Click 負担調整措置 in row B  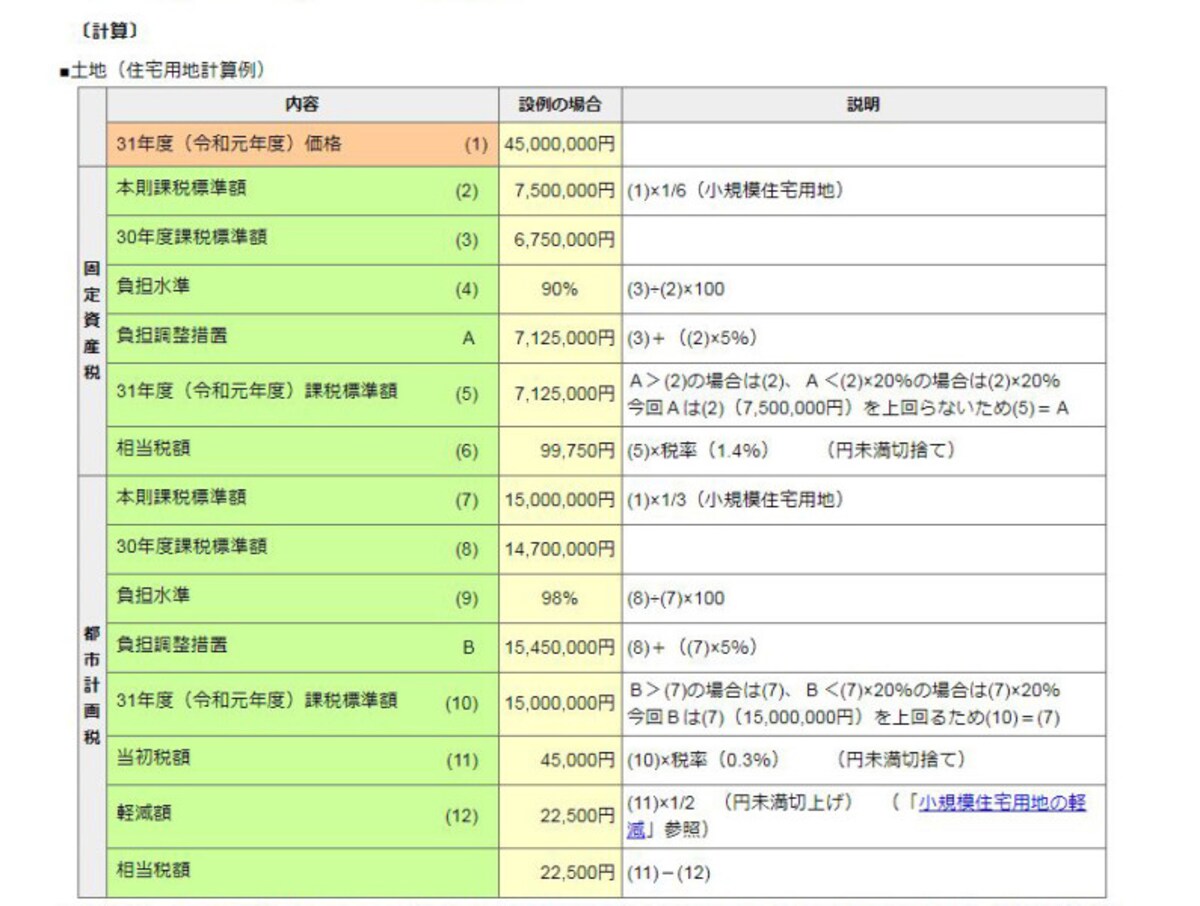click(x=171, y=645)
